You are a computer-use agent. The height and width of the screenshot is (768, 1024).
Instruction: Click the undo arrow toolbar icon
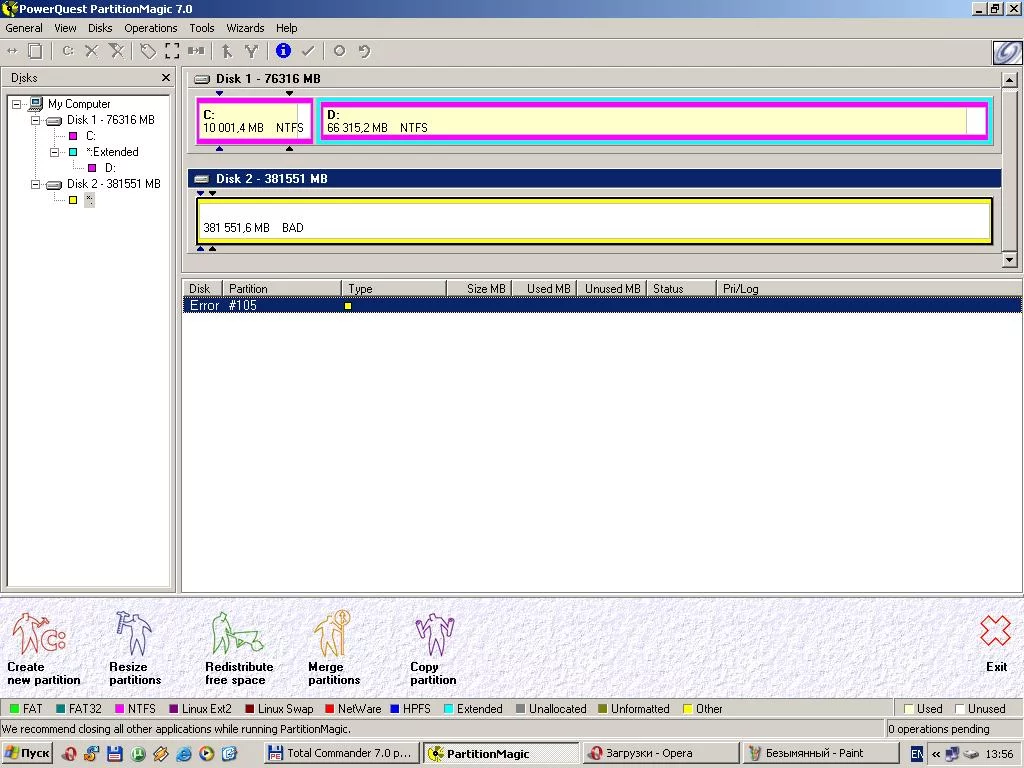click(x=364, y=51)
